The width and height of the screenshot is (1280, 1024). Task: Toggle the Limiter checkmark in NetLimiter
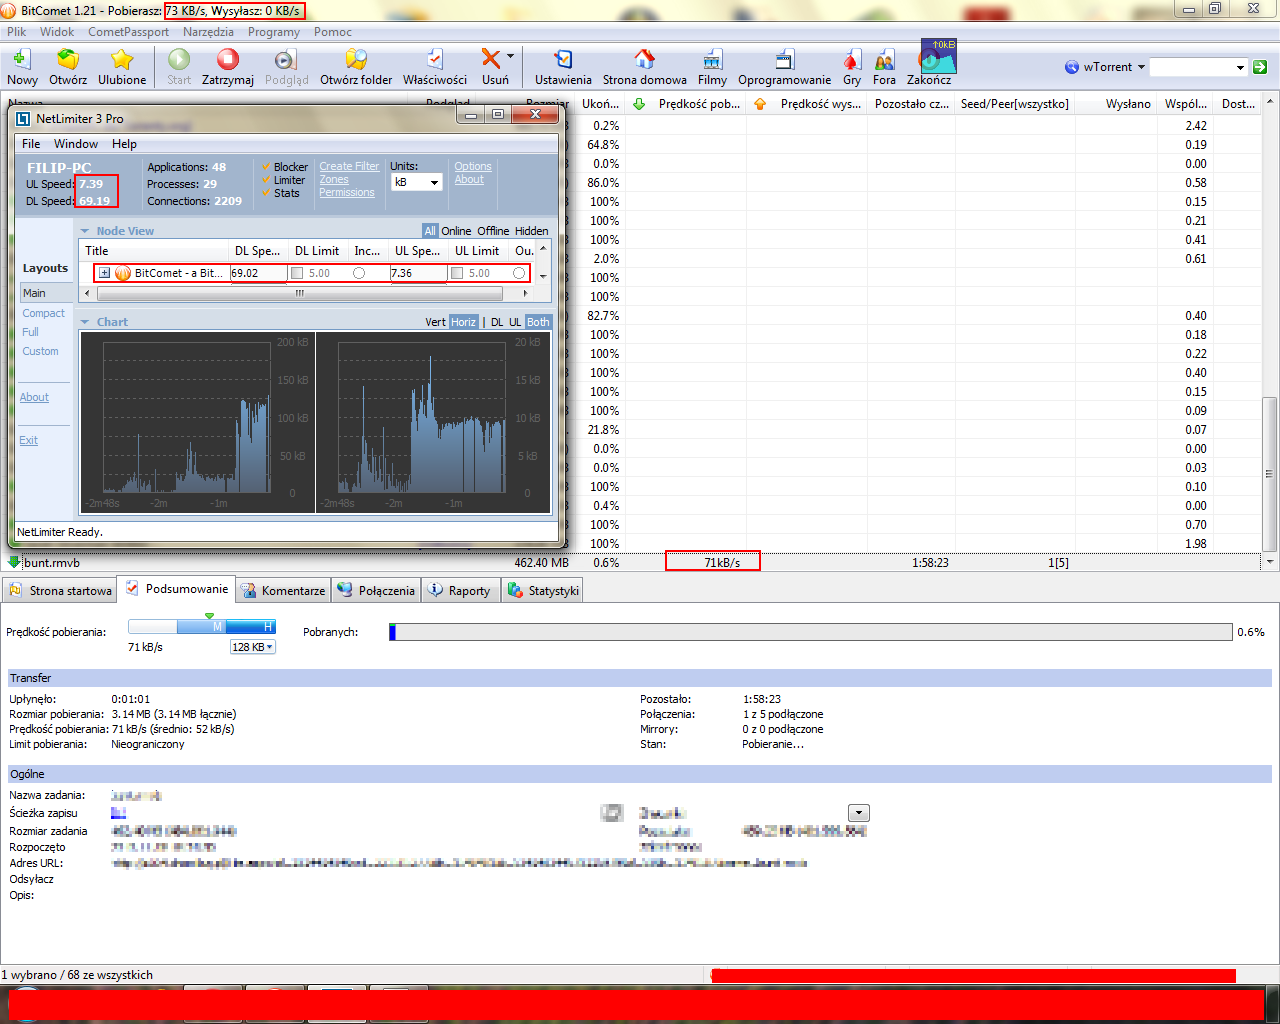(x=266, y=180)
